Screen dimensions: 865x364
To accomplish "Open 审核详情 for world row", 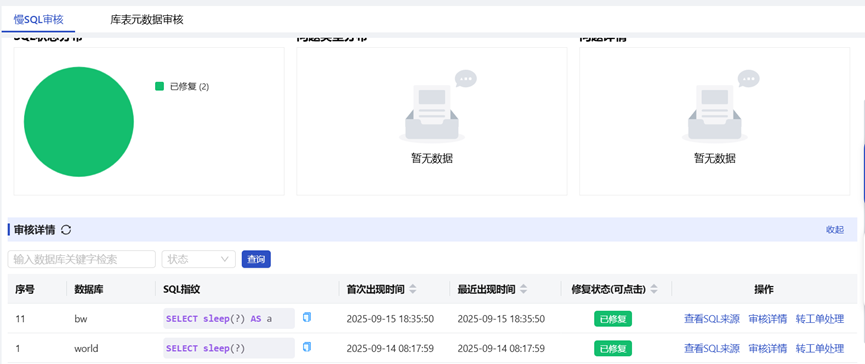I will [x=767, y=349].
